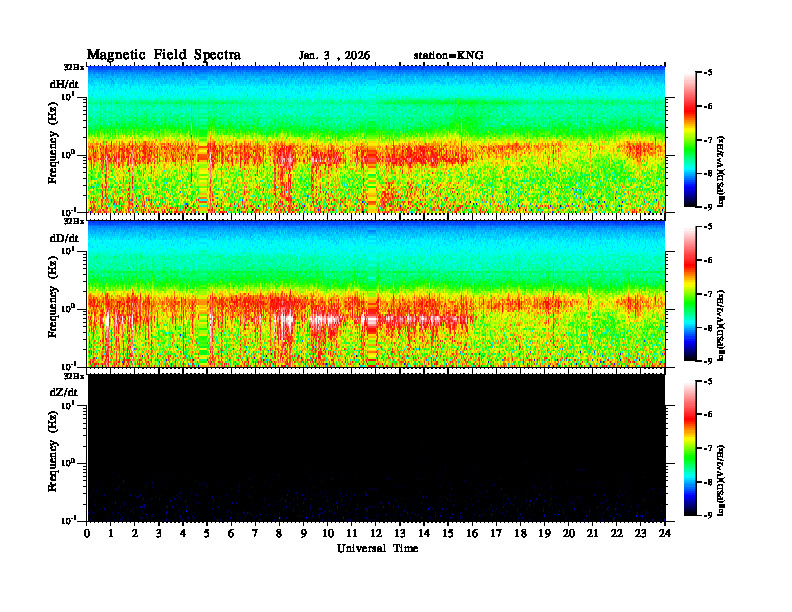Viewport: 792px width, 612px height.
Task: Click hour tick label "14" on time axis
Action: click(424, 533)
